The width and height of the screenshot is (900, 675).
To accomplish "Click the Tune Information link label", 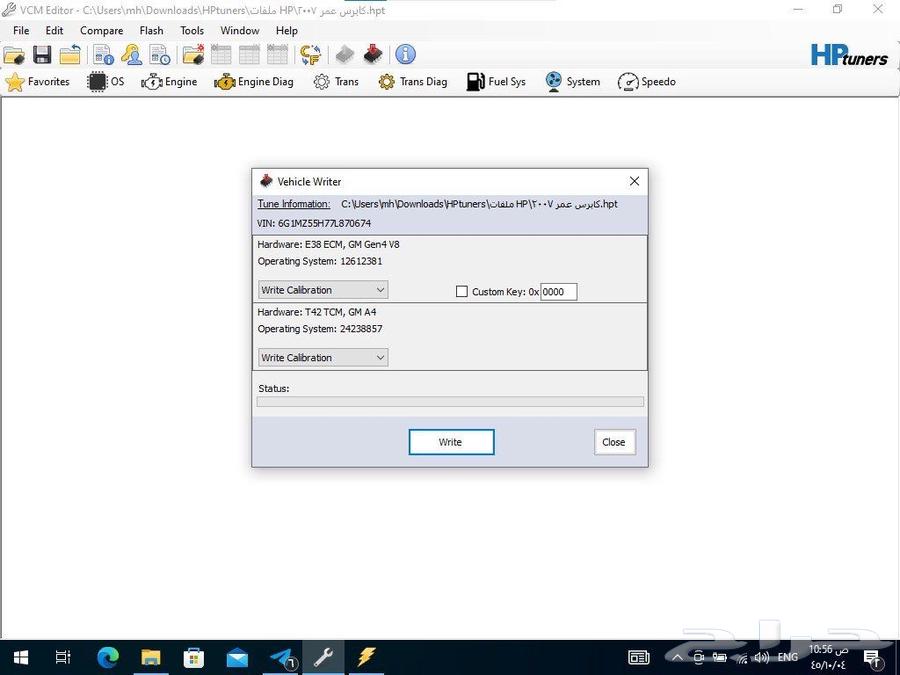I will coord(293,204).
